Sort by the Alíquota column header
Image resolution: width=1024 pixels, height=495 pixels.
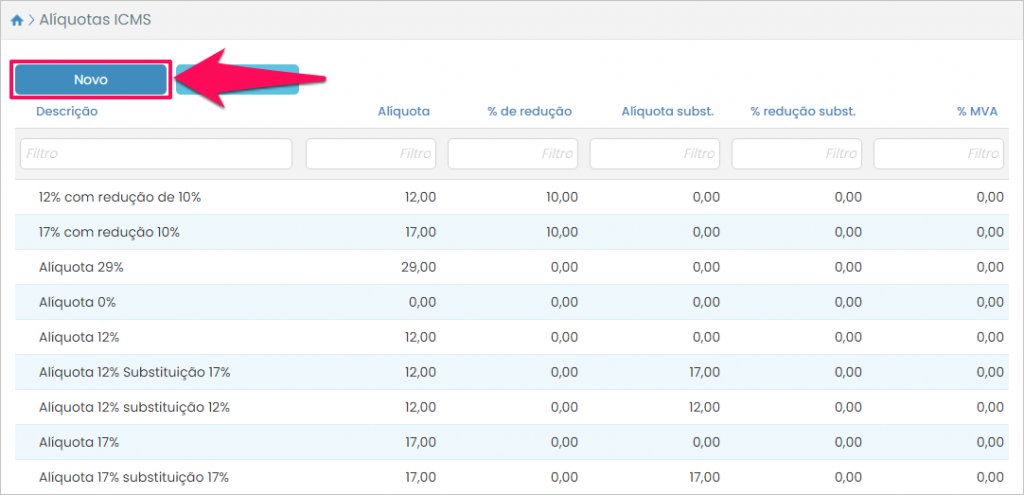pos(403,112)
